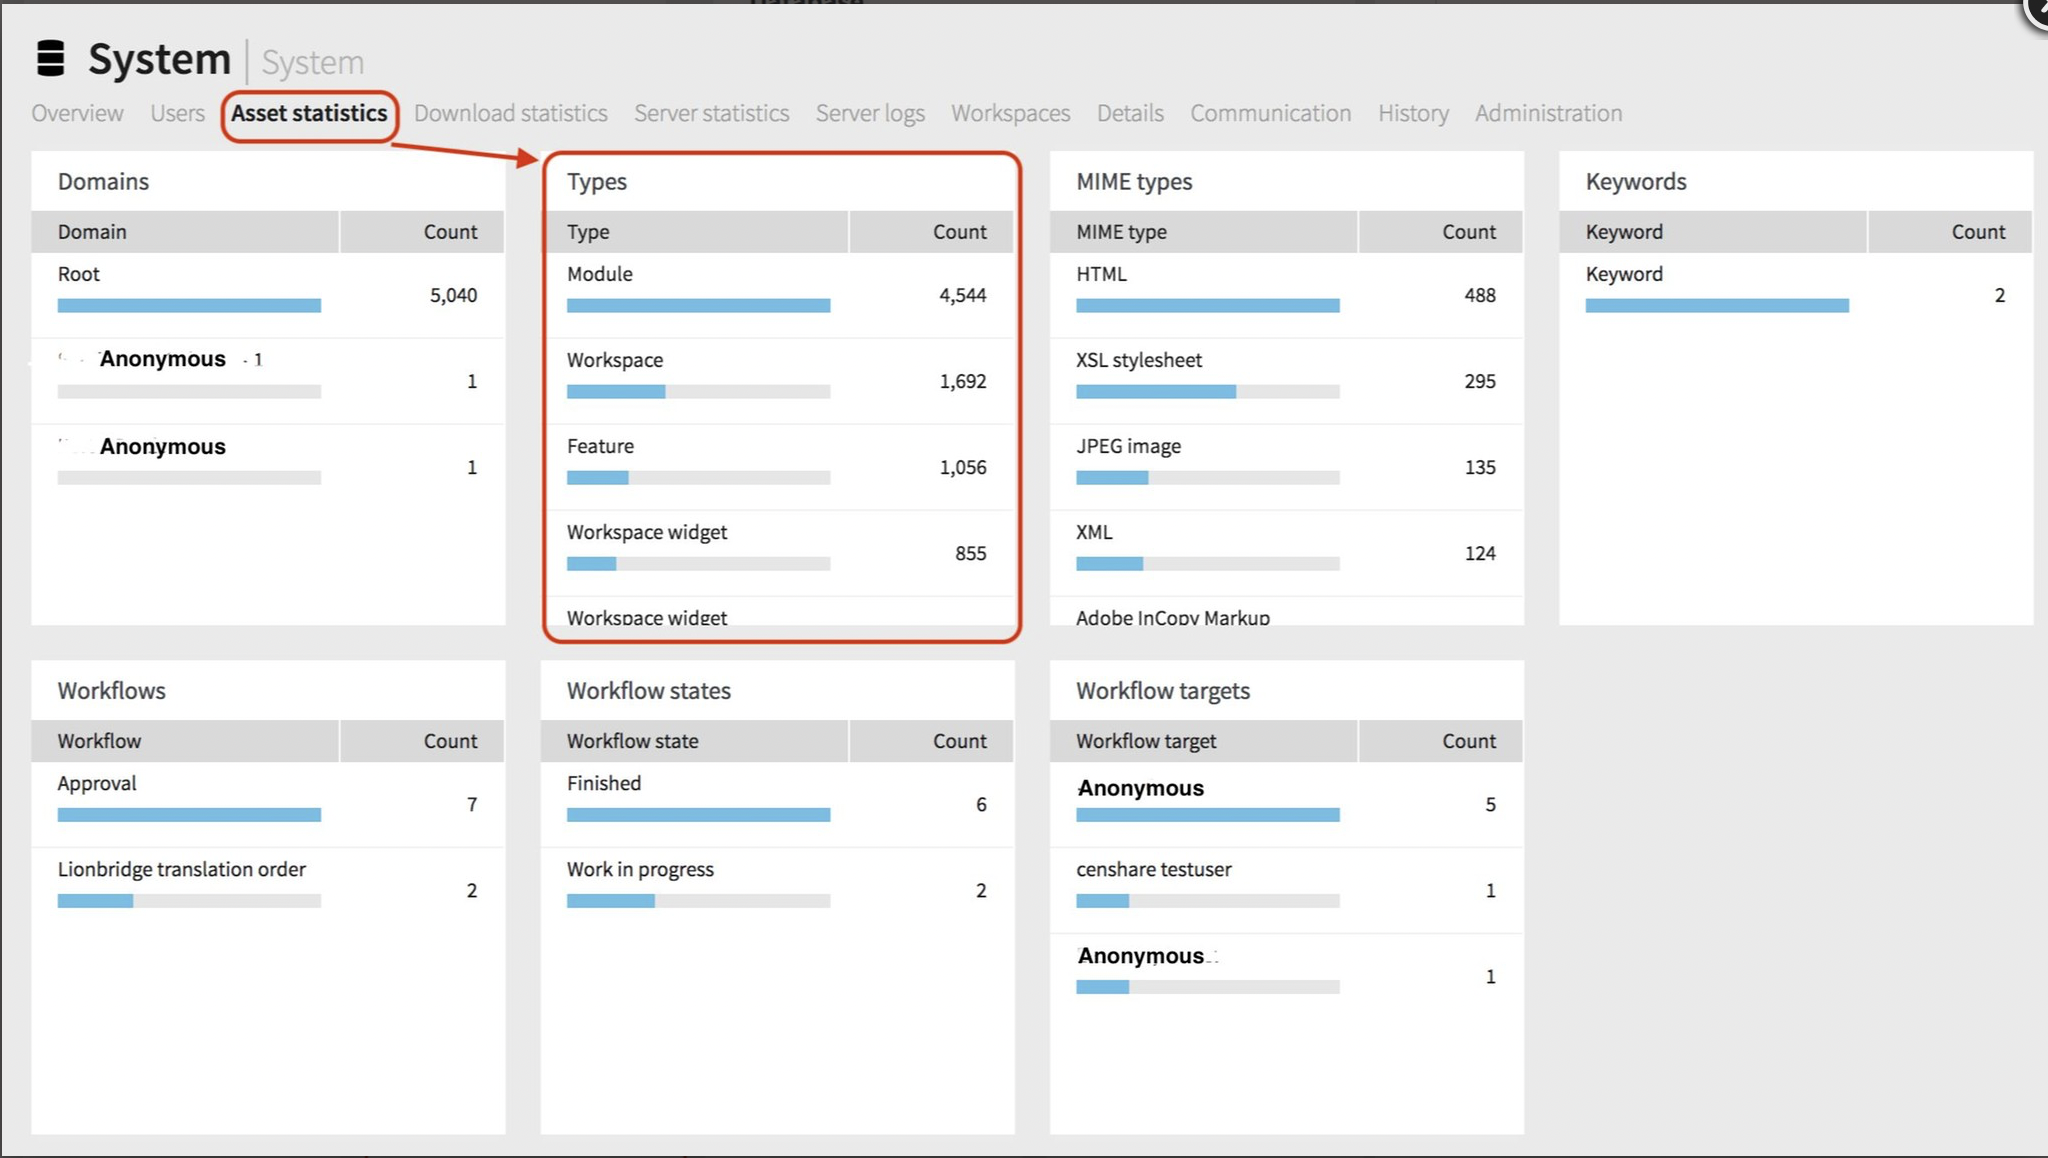The image size is (2048, 1158).
Task: Select the Asset statistics tab
Action: click(x=309, y=113)
